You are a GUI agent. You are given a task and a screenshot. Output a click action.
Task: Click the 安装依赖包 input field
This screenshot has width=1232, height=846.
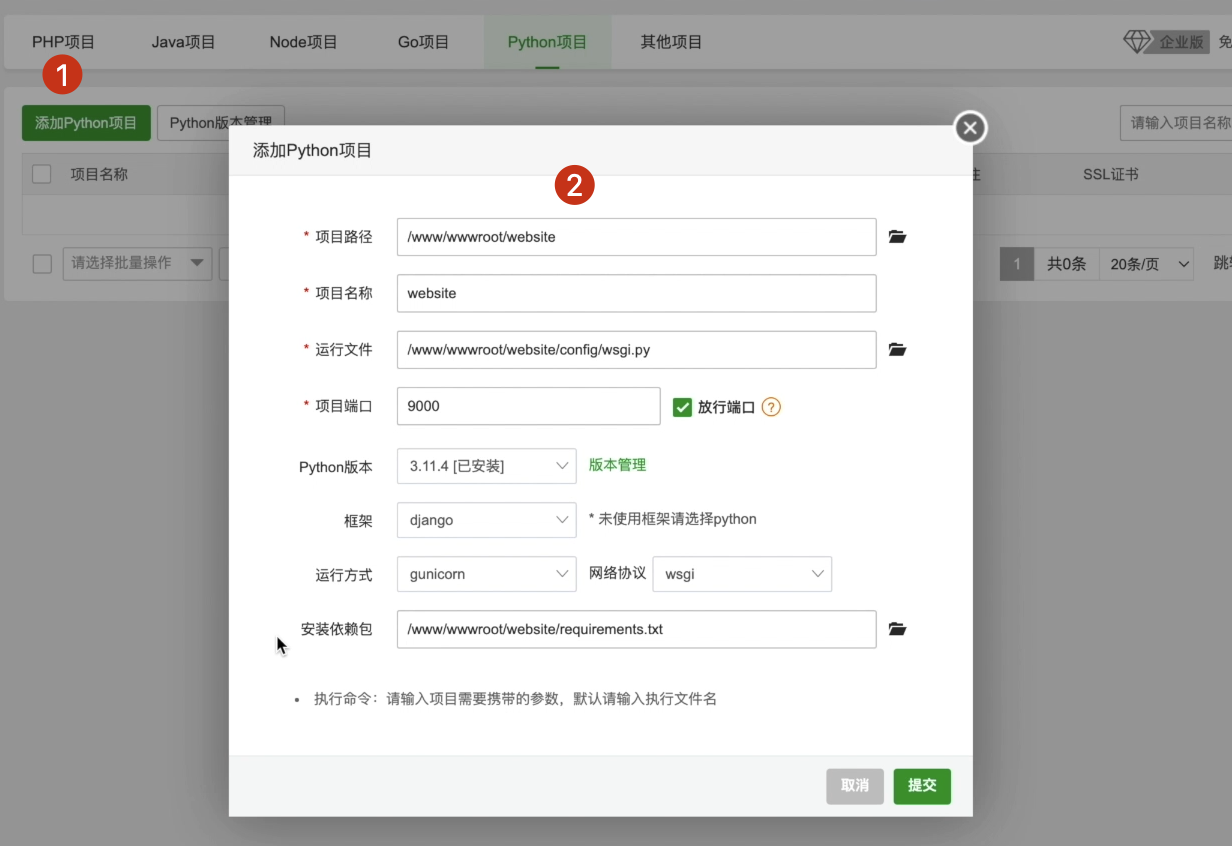tap(637, 629)
